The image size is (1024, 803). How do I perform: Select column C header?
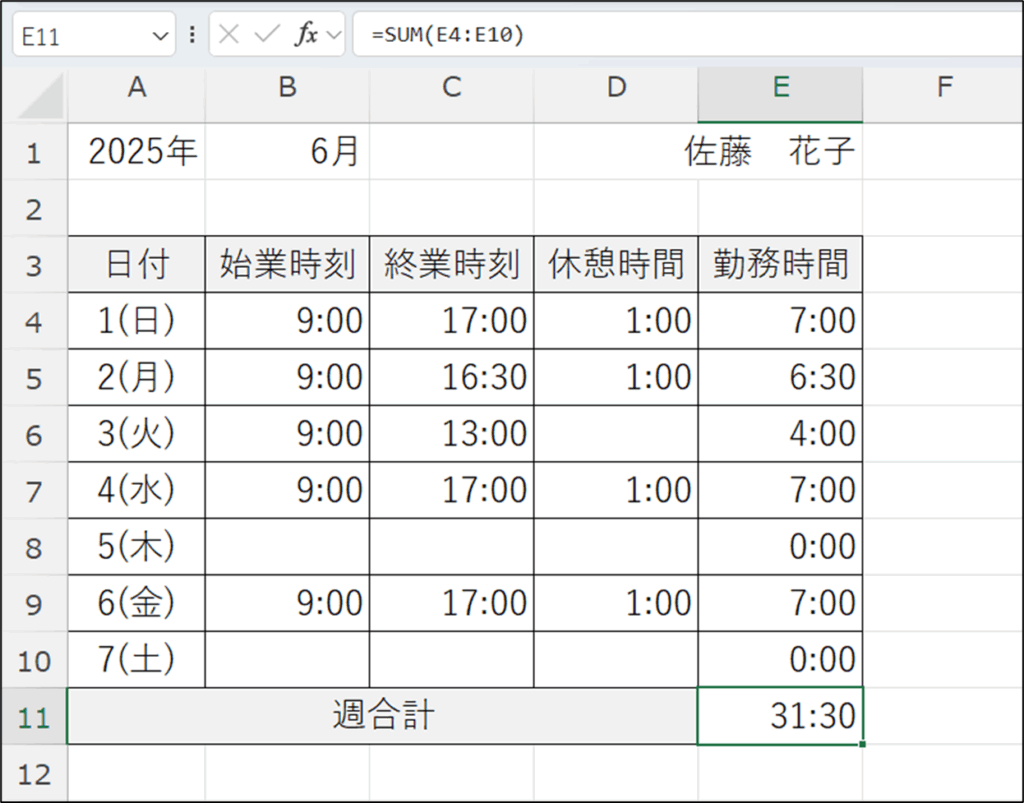click(x=452, y=88)
